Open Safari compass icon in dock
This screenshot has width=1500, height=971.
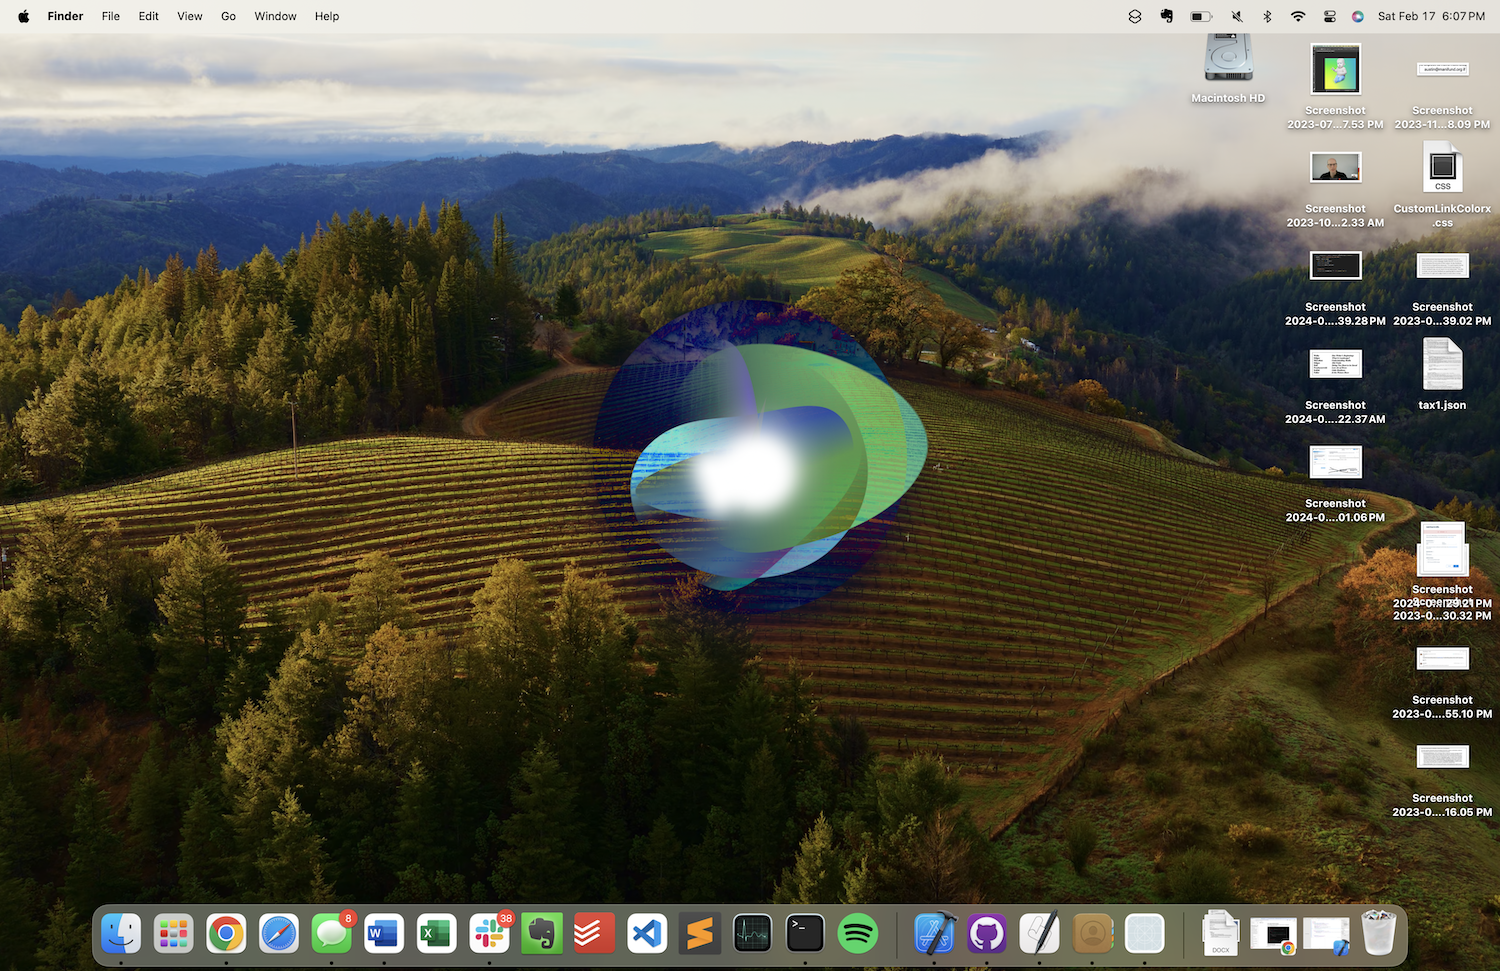[279, 934]
